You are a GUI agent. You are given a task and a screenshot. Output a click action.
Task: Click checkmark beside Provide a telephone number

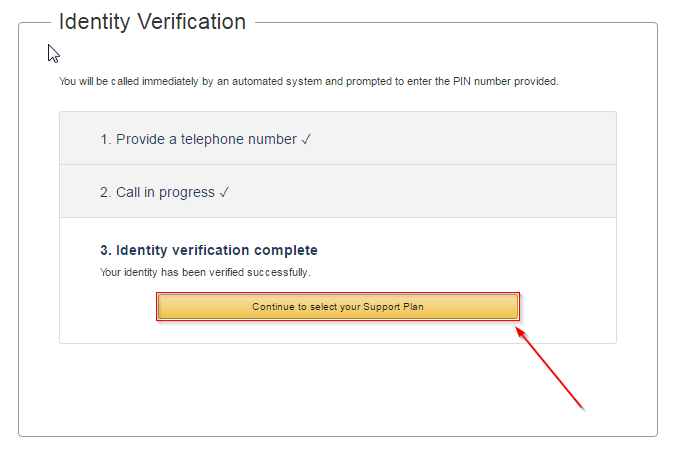pyautogui.click(x=306, y=139)
